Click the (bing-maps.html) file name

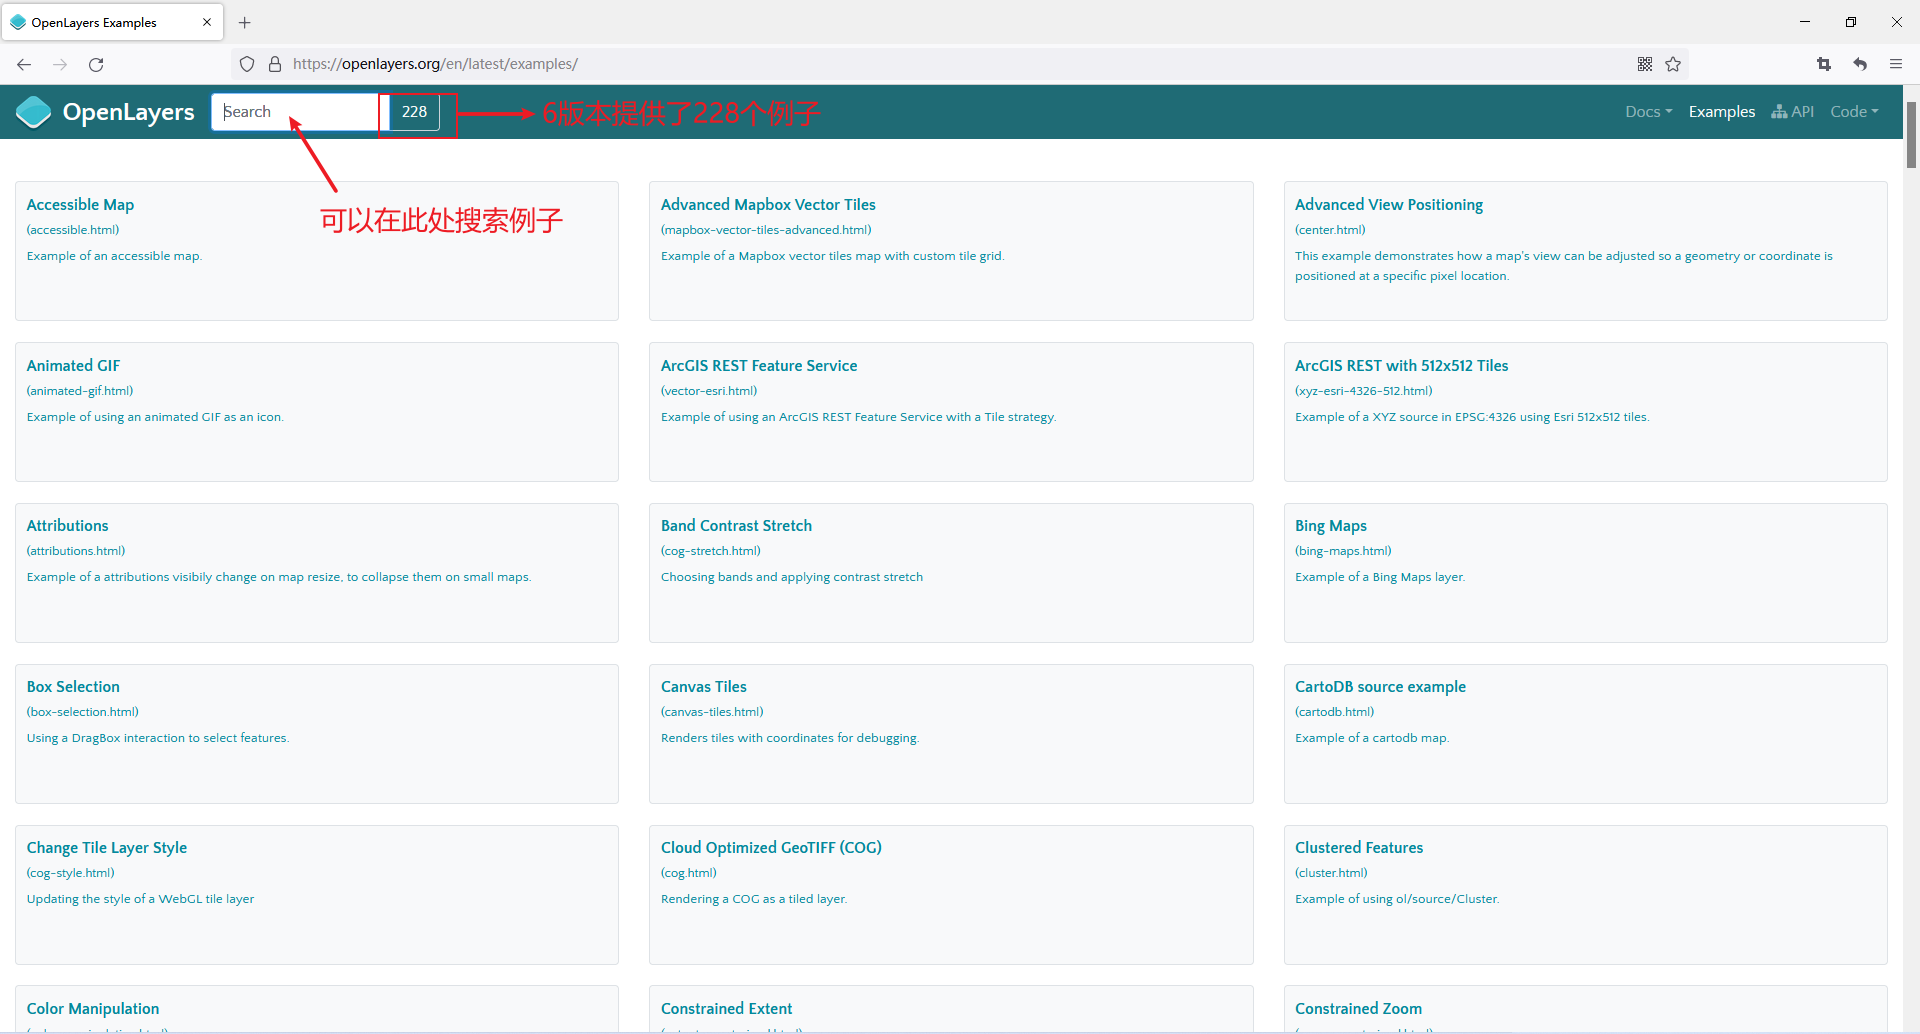click(1343, 551)
